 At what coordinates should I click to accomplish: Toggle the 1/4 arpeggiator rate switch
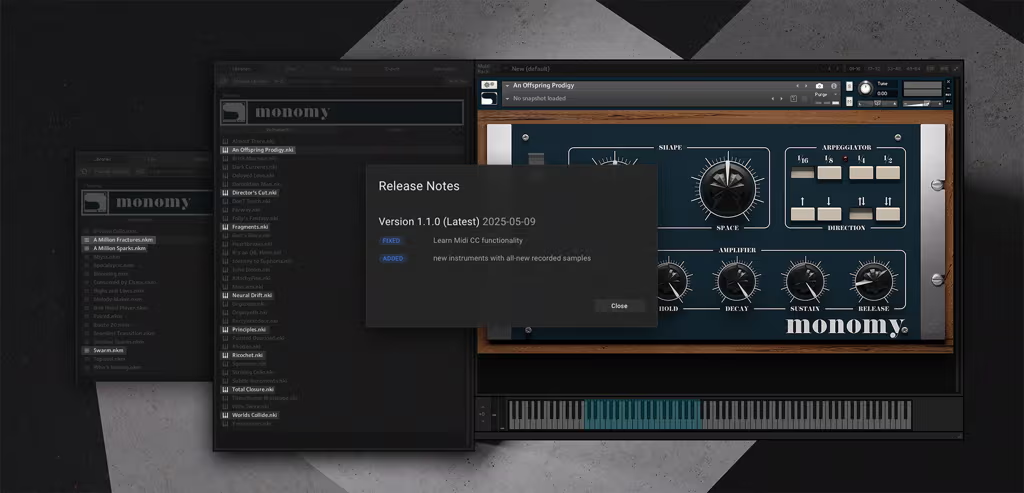pos(861,173)
